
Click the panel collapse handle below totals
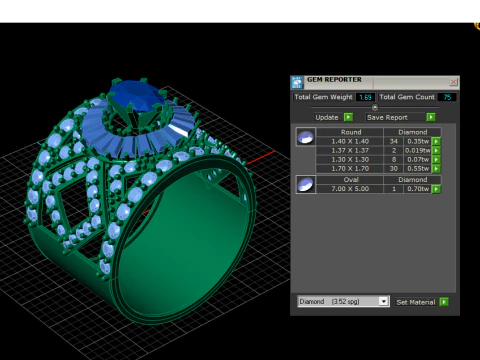[x=375, y=107]
